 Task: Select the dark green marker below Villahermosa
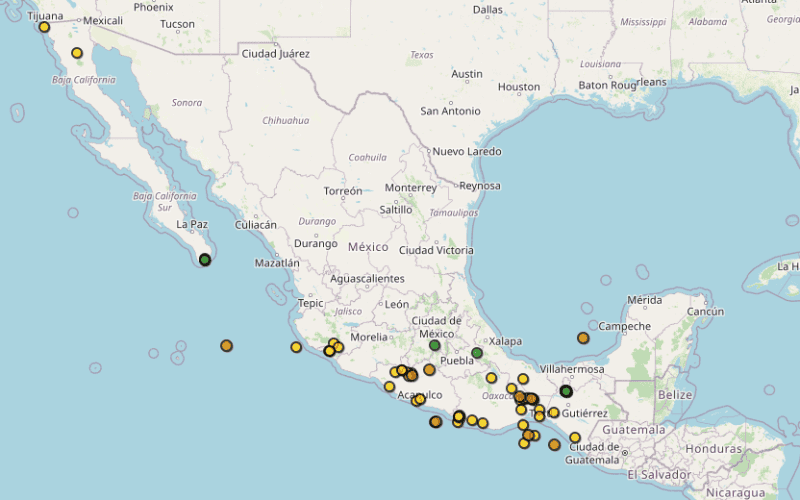point(566,391)
